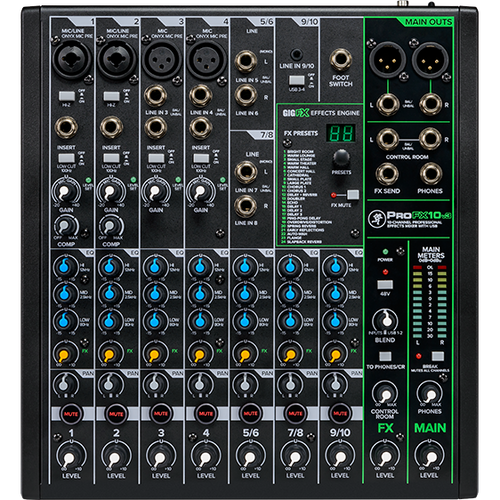The width and height of the screenshot is (500, 500).
Task: Click the channel 1 INSERT jack
Action: pyautogui.click(x=66, y=128)
